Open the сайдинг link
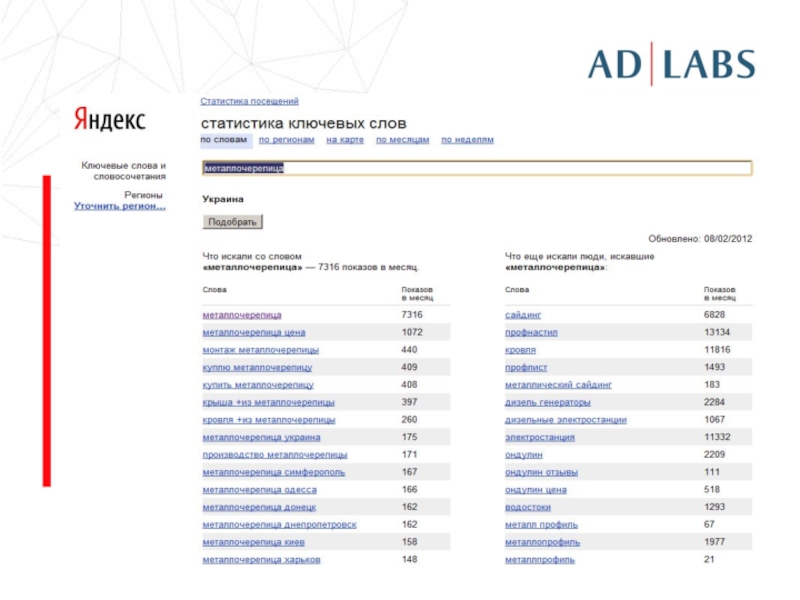 pyautogui.click(x=523, y=315)
